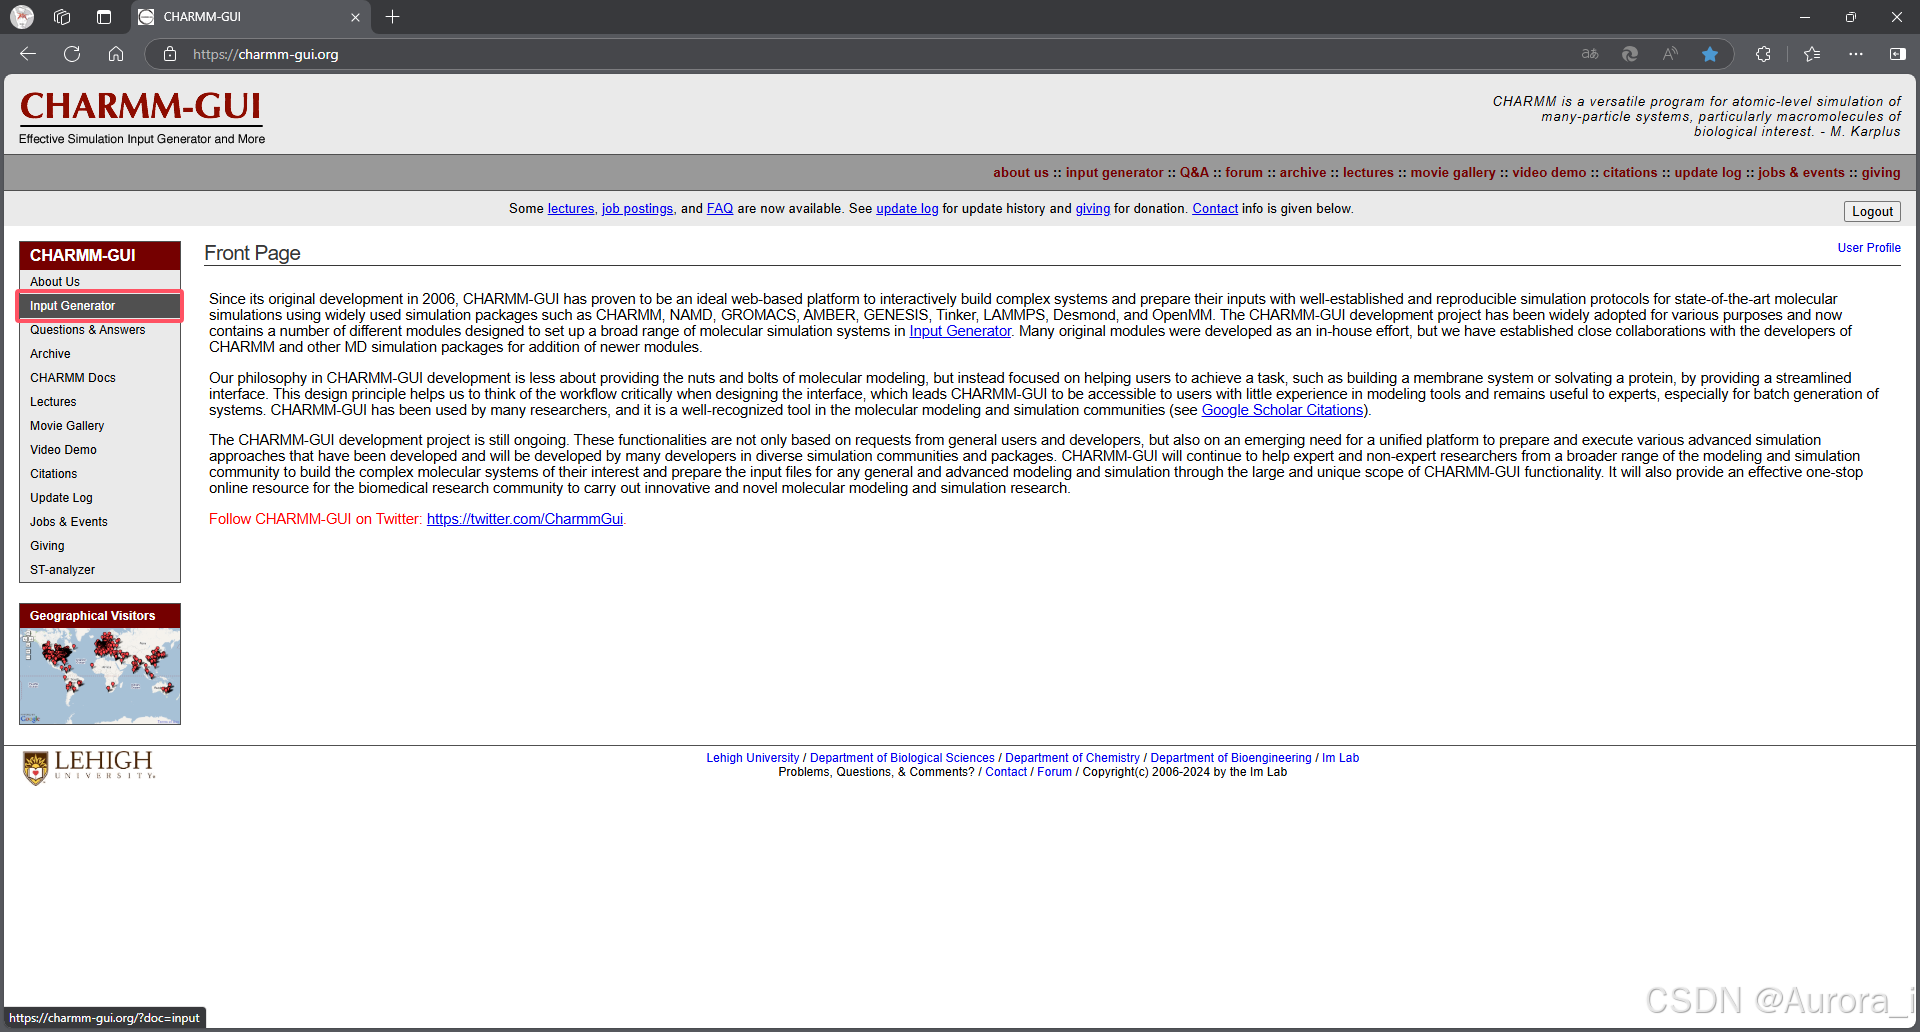Open 'archive' in top navigation
This screenshot has height=1032, width=1920.
coord(1303,173)
